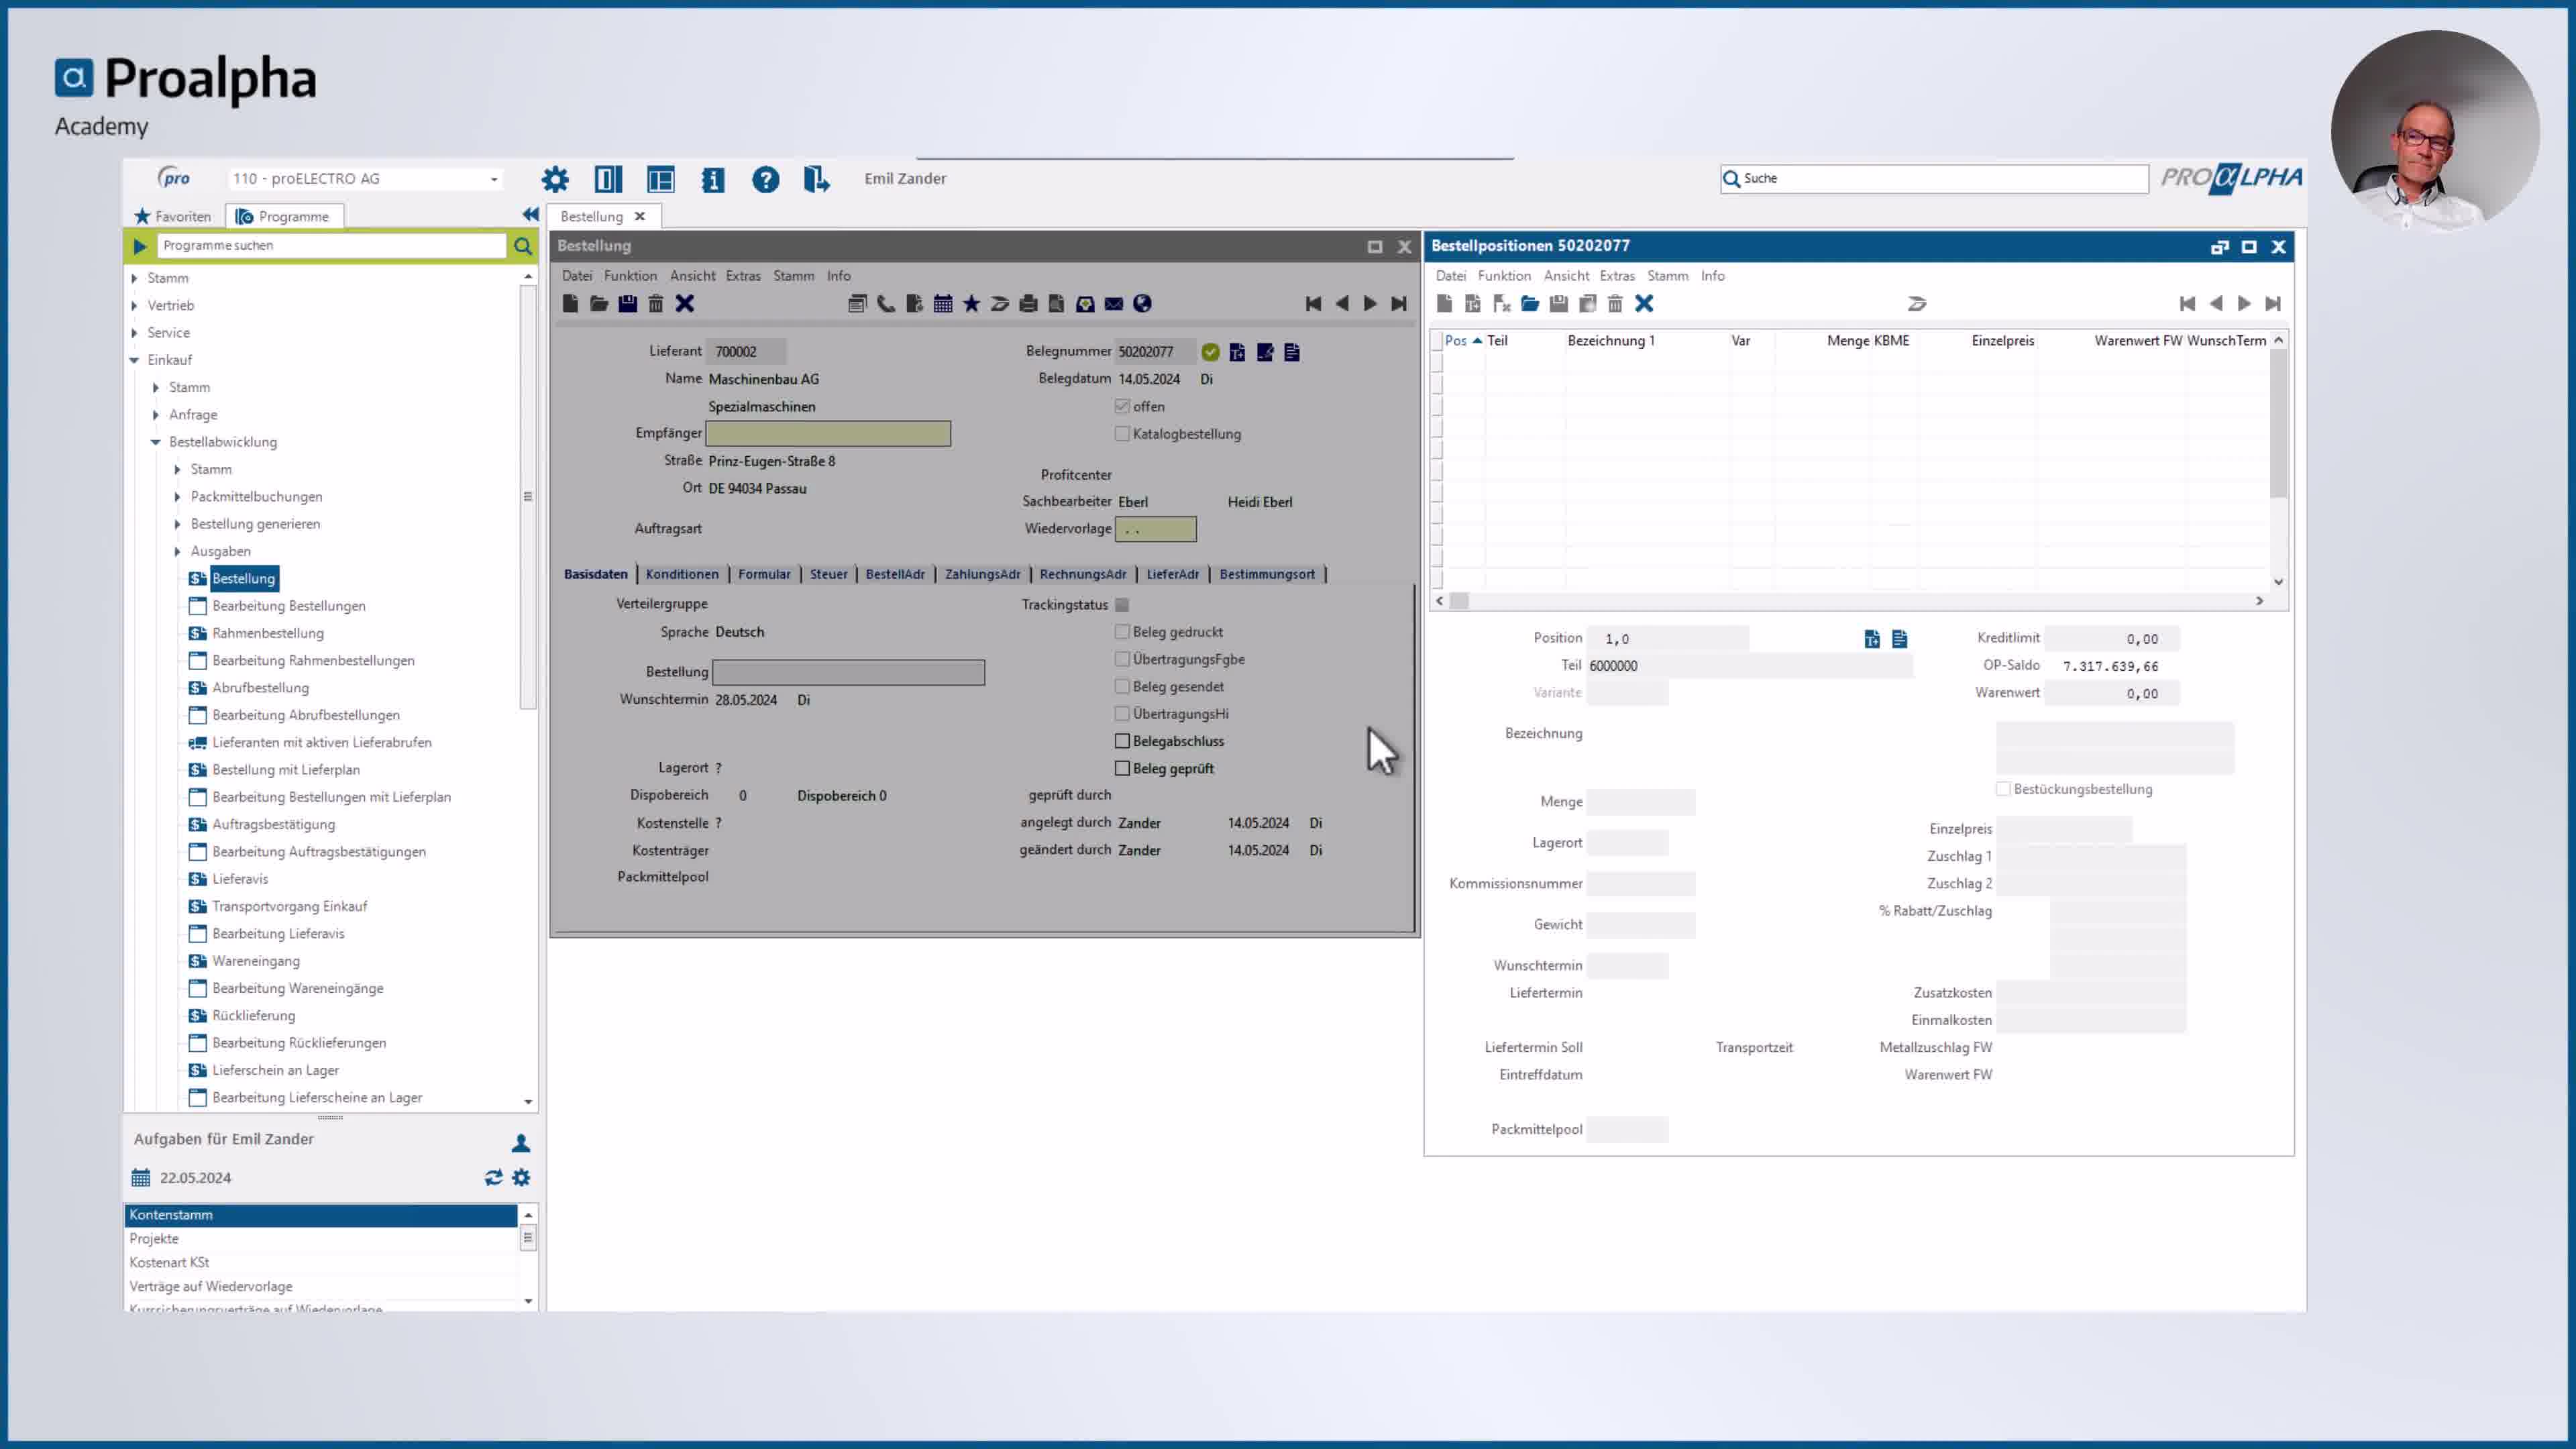Click the horizontal scrollbar in positions grid

click(1849, 601)
